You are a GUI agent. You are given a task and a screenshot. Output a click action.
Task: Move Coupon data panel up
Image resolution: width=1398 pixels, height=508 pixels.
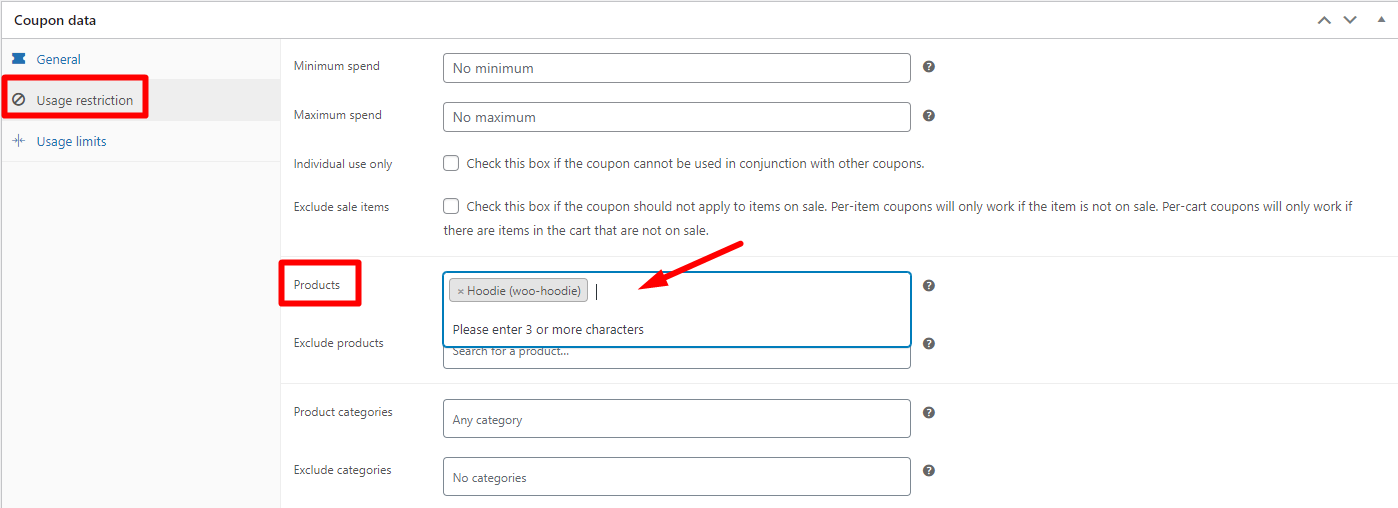click(x=1324, y=20)
